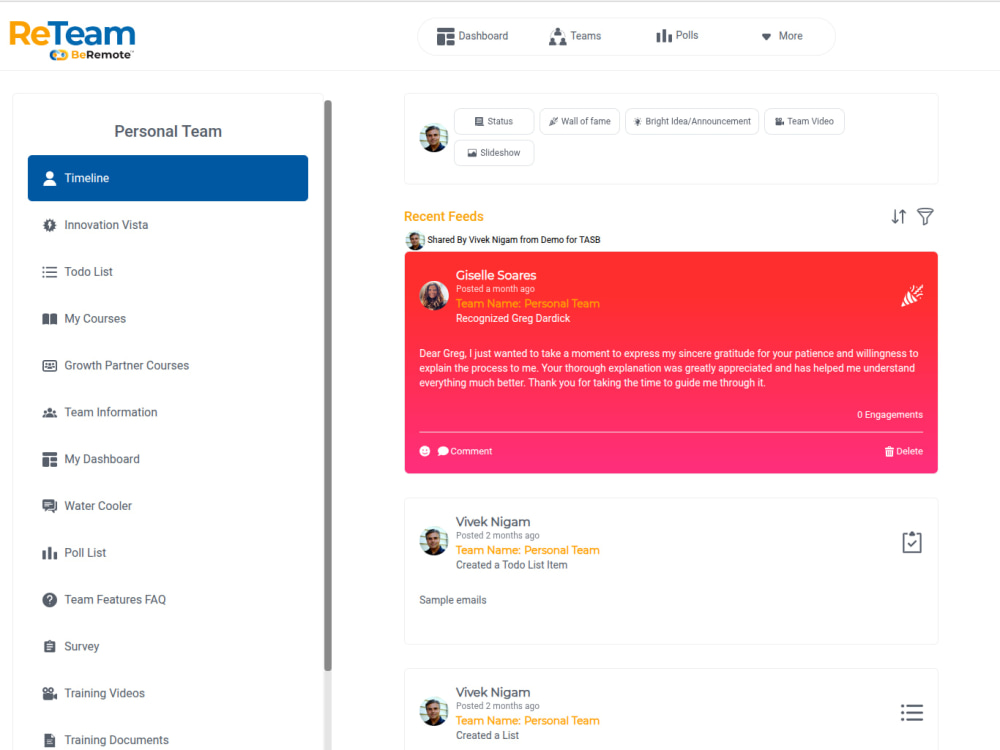Image resolution: width=1000 pixels, height=750 pixels.
Task: Click the Teams hierarchy icon
Action: [x=557, y=36]
